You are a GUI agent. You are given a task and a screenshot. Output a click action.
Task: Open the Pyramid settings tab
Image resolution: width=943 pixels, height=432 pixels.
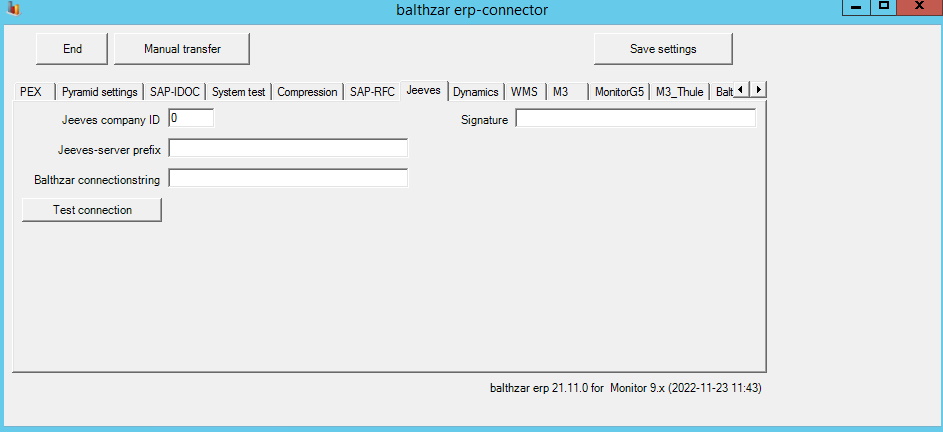click(x=100, y=92)
